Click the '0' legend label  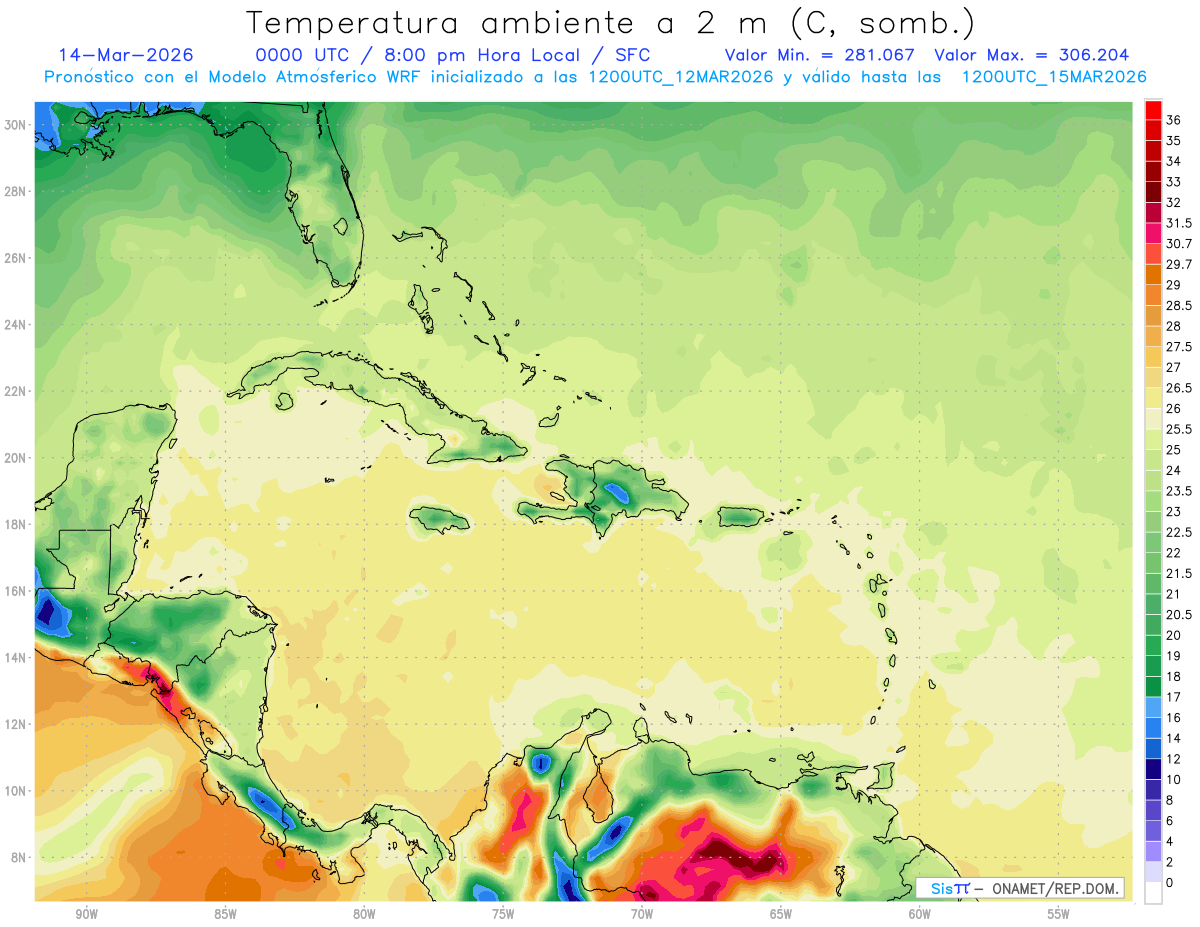coord(1170,882)
